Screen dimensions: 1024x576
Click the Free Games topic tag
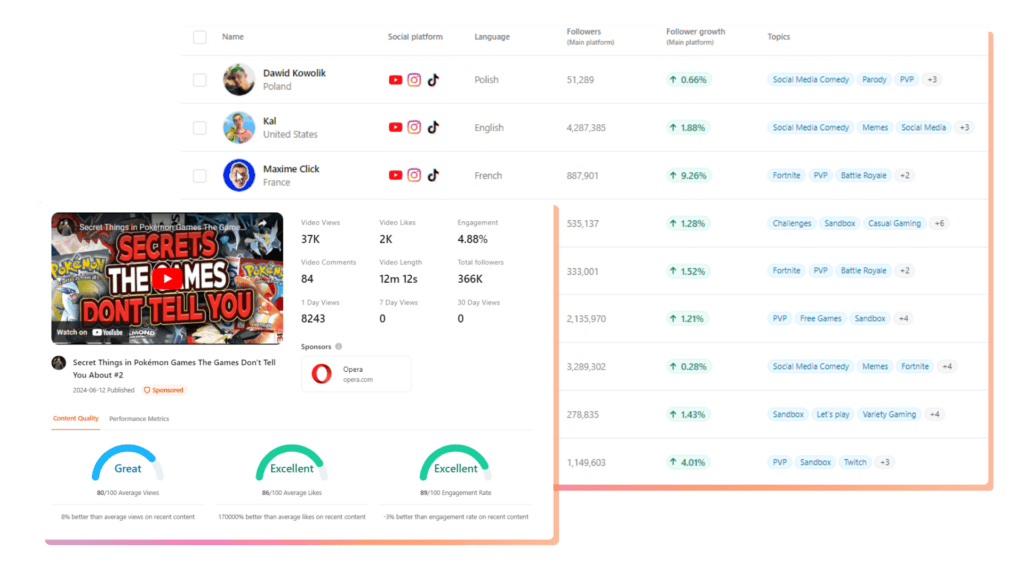click(820, 319)
